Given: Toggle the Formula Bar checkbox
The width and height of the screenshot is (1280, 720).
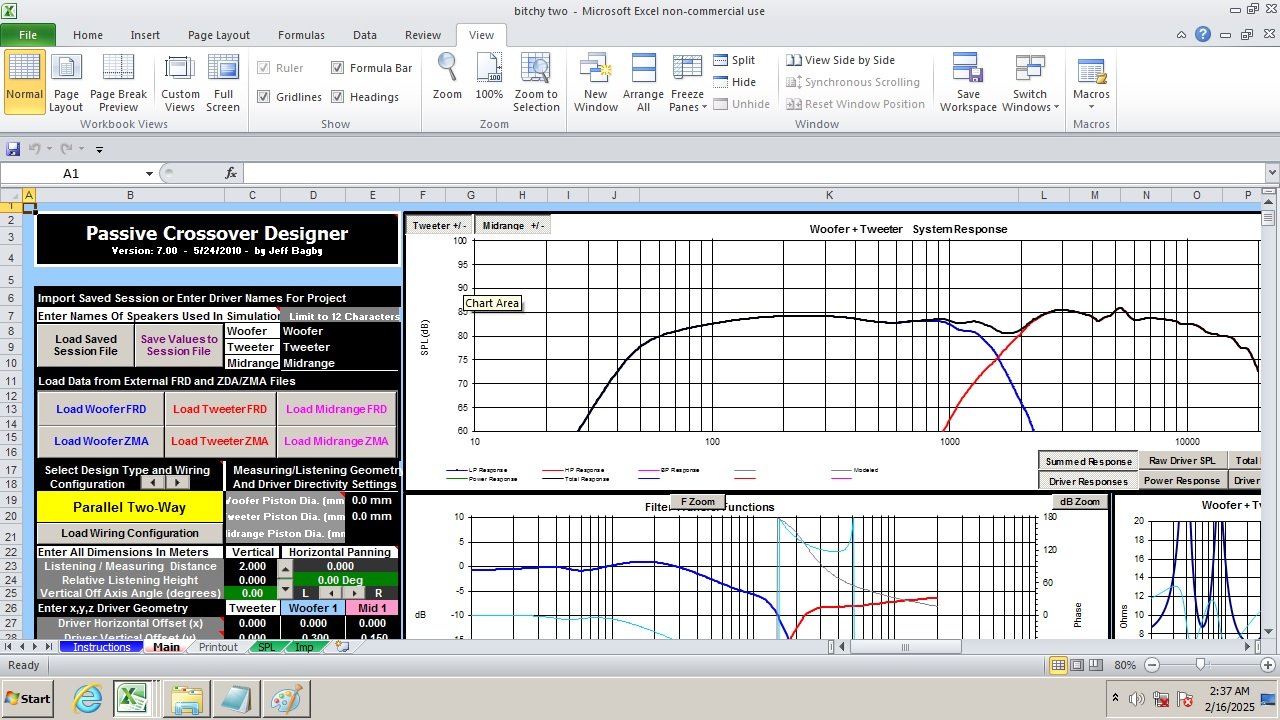Looking at the screenshot, I should click(x=338, y=68).
